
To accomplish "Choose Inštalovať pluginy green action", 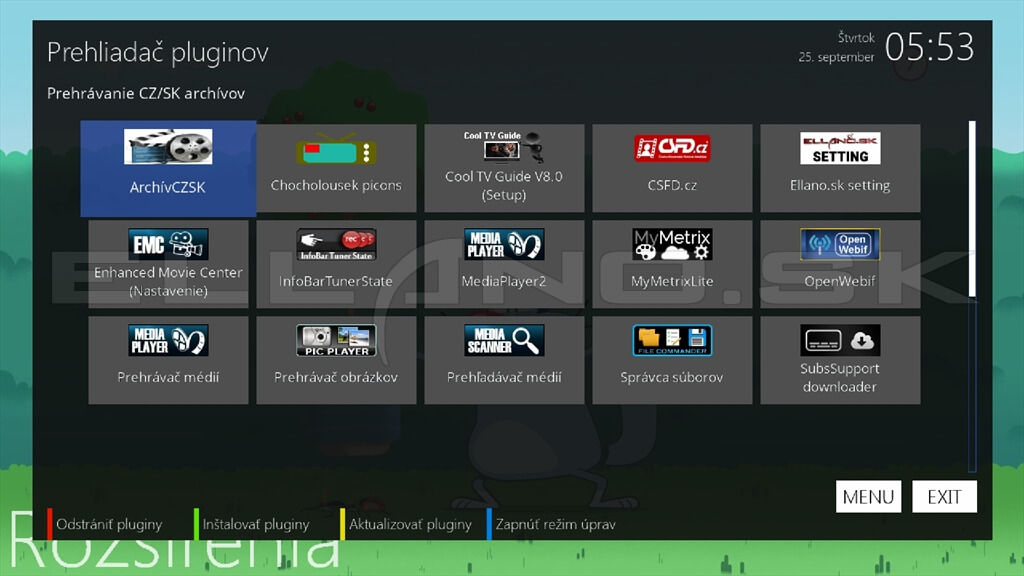I will pos(256,524).
